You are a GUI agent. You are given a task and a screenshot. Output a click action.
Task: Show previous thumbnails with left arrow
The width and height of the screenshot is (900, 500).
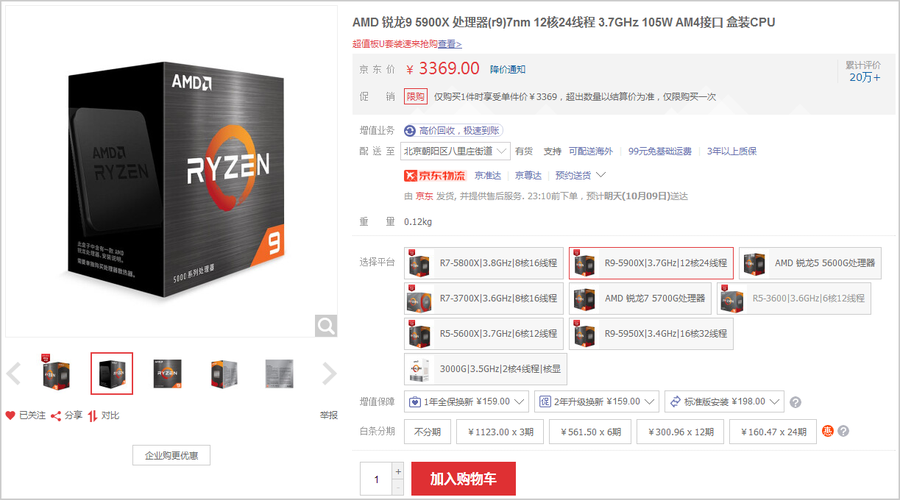pos(14,374)
